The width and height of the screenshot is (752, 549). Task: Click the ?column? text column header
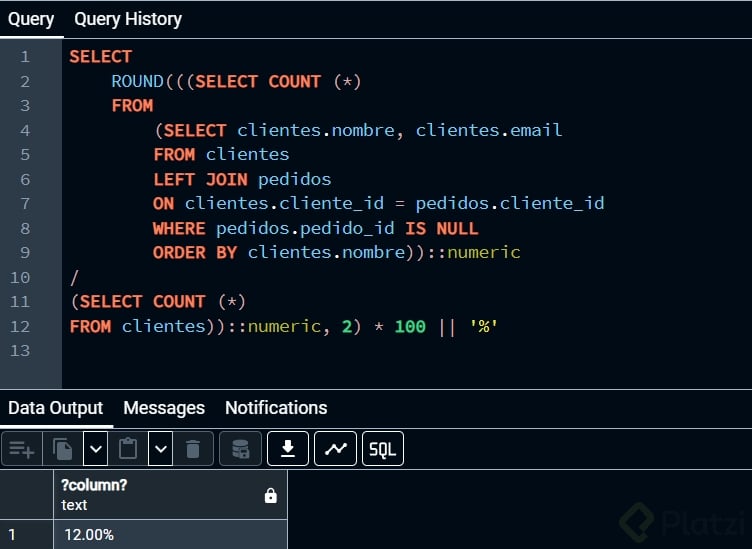[150, 495]
